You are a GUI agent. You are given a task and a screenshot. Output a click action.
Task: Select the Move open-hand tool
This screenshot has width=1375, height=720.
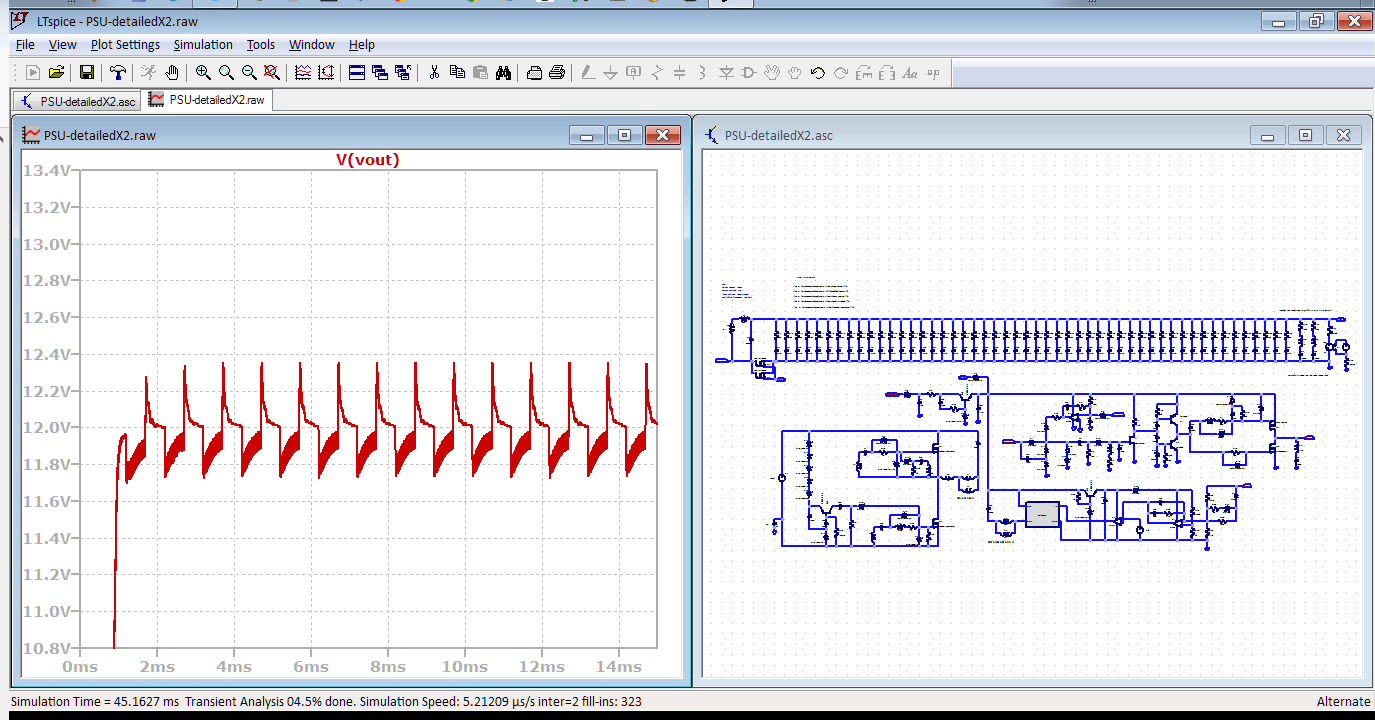[771, 72]
